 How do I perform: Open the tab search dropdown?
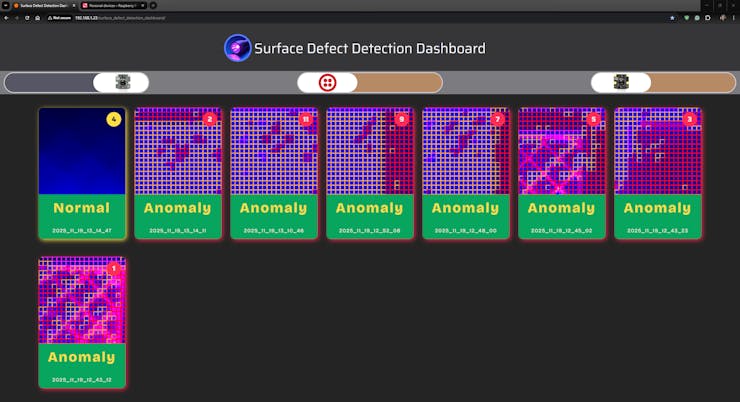tap(6, 6)
